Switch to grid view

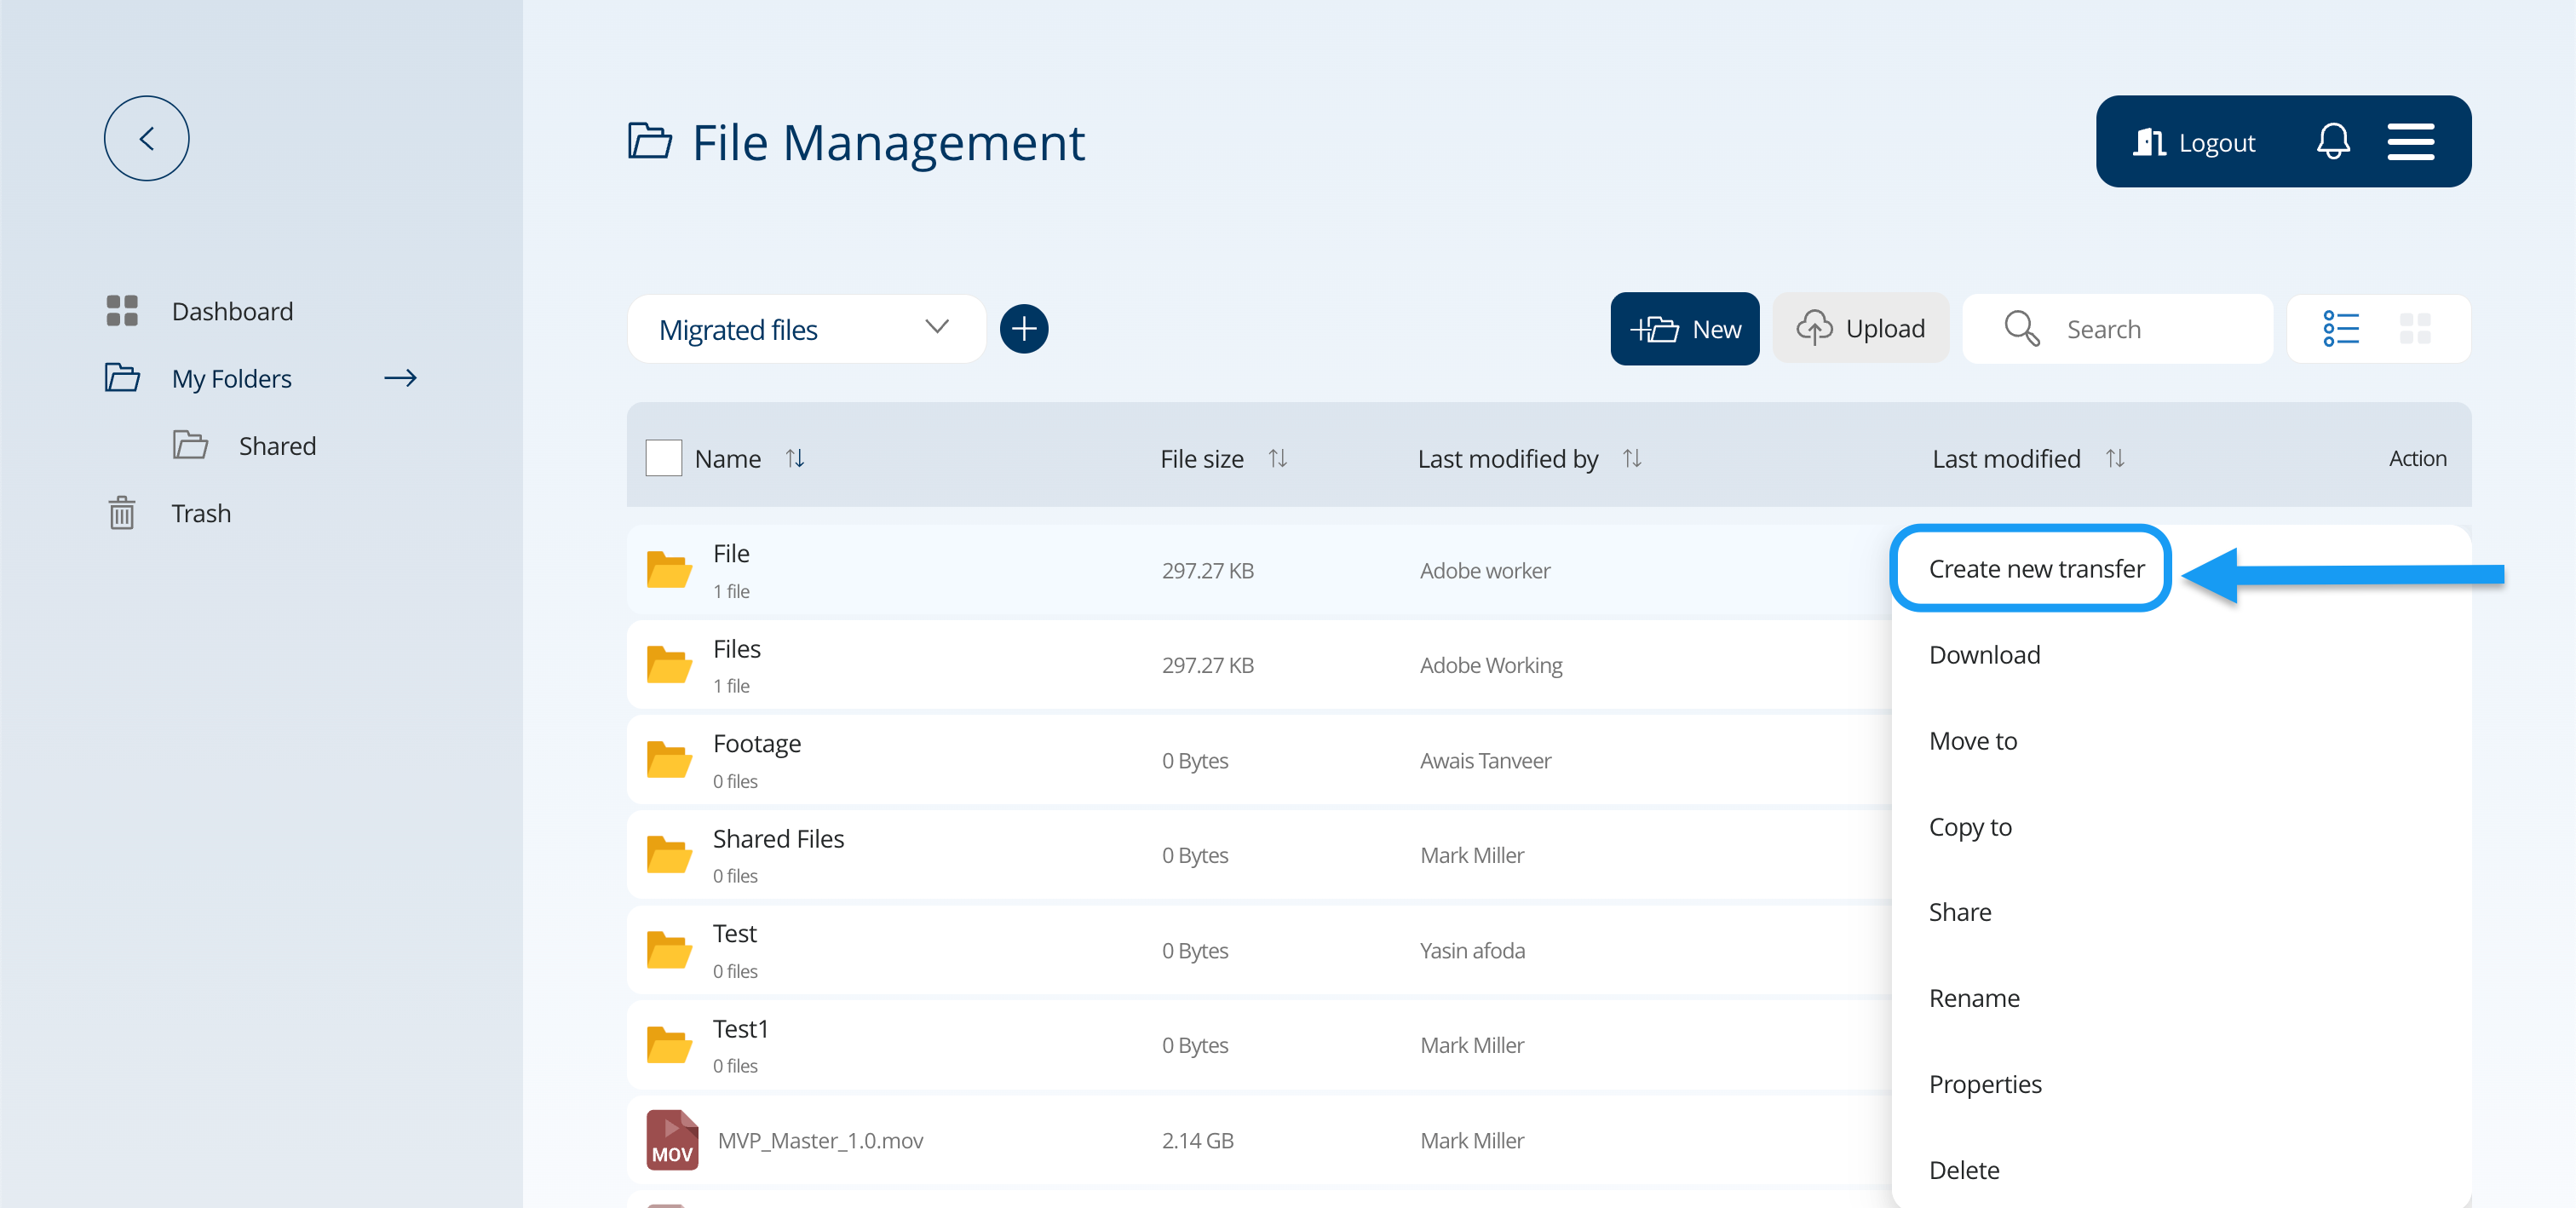point(2414,329)
